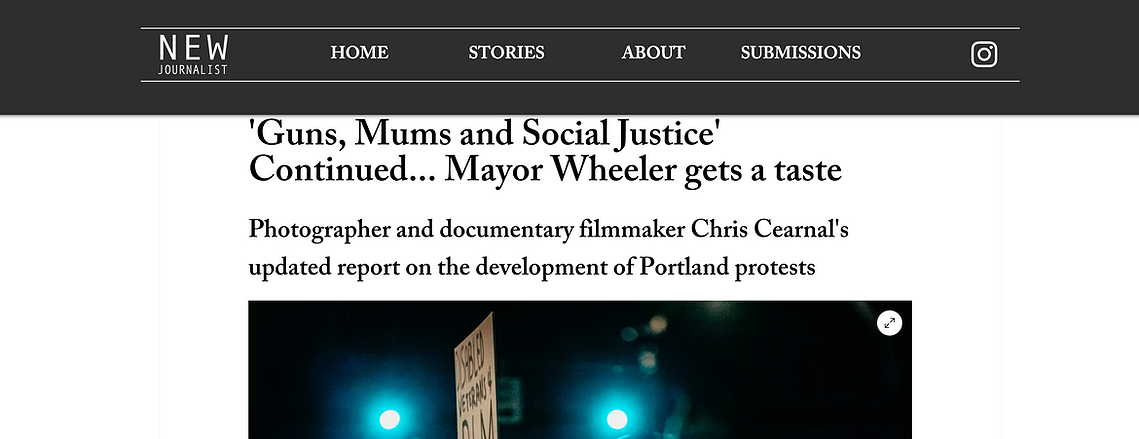
Task: Click the left teal light in the photo
Action: pyautogui.click(x=389, y=419)
